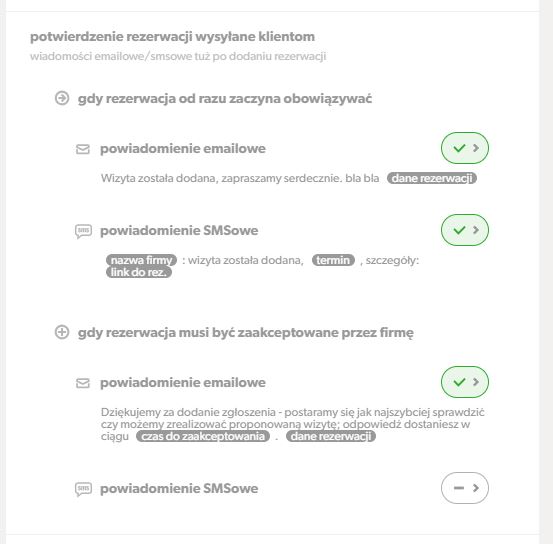This screenshot has height=544, width=553.
Task: Toggle green check of first SMS notification
Action: tap(459, 230)
